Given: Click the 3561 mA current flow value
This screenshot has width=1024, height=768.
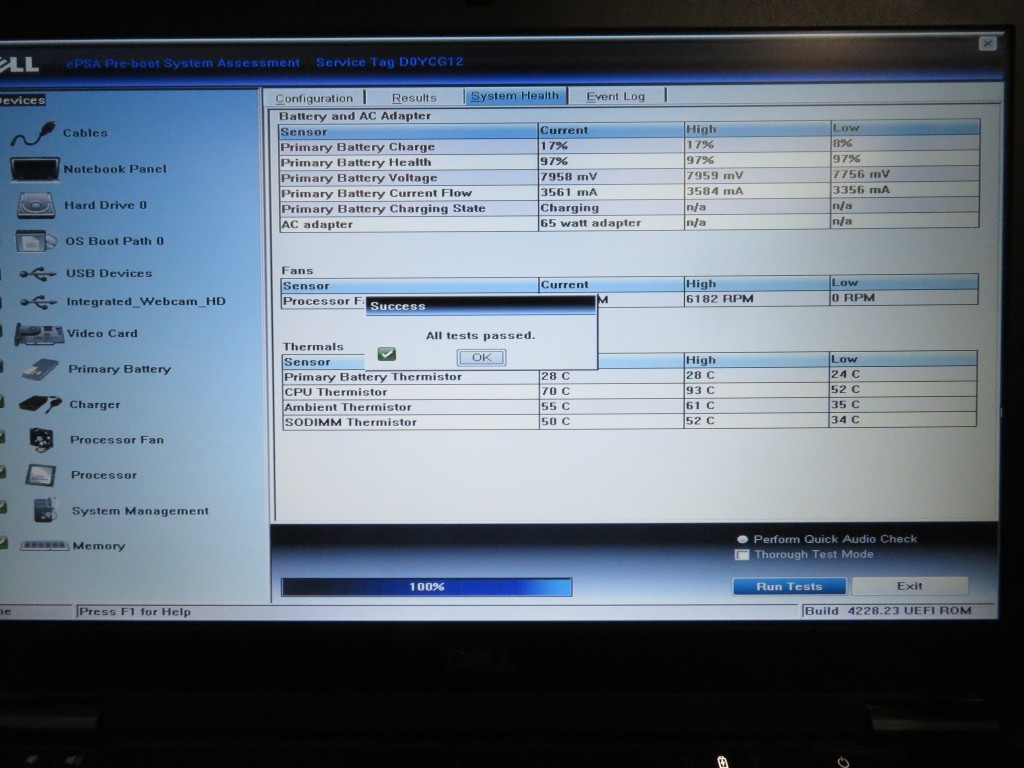Looking at the screenshot, I should click(568, 192).
